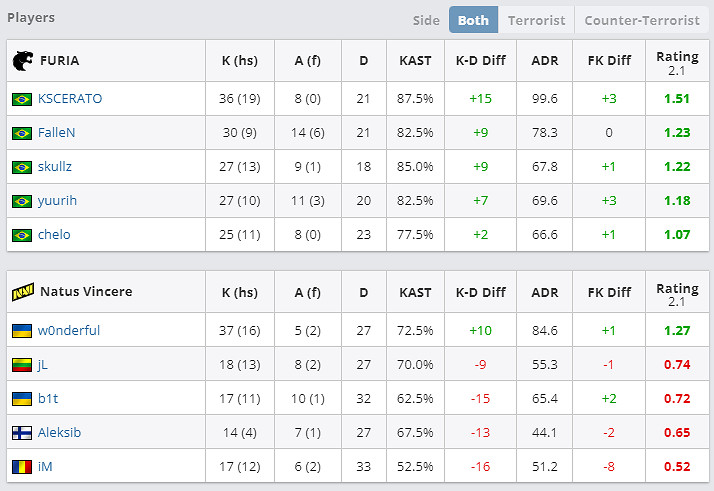This screenshot has width=714, height=491.
Task: Click the FURIA table ADR column header
Action: point(545,61)
